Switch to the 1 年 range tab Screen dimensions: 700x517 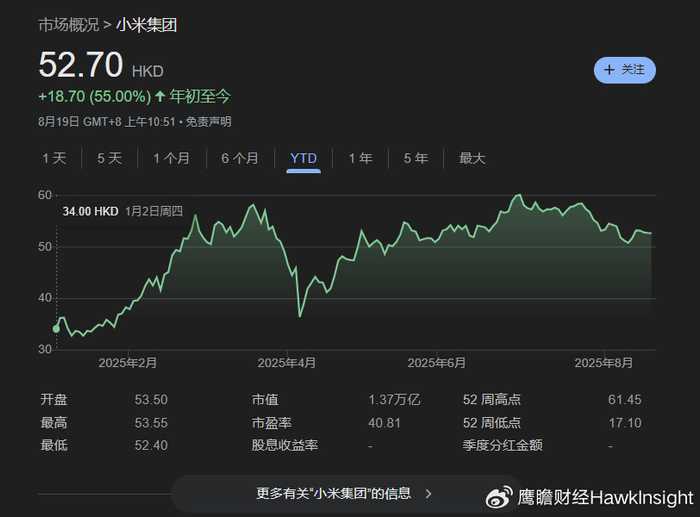click(x=360, y=158)
